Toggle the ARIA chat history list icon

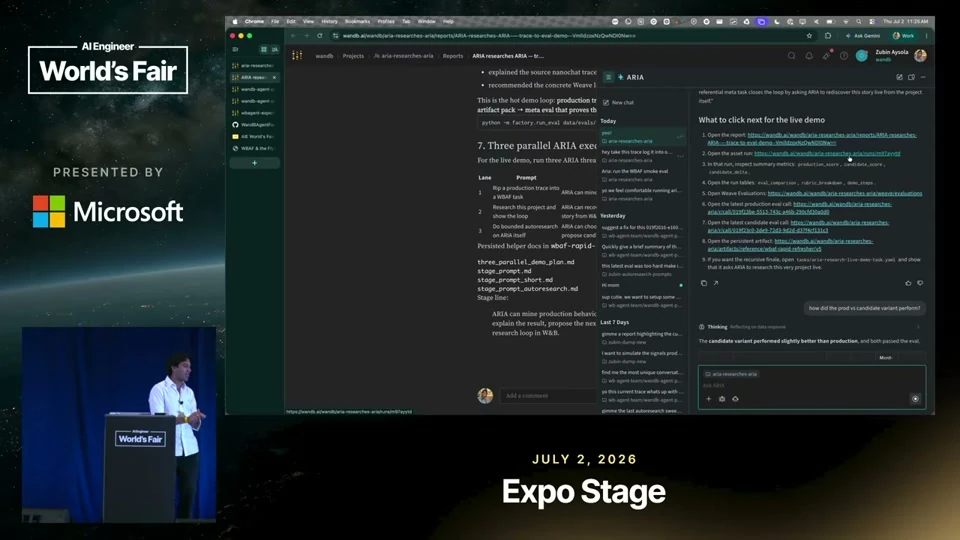tap(609, 77)
